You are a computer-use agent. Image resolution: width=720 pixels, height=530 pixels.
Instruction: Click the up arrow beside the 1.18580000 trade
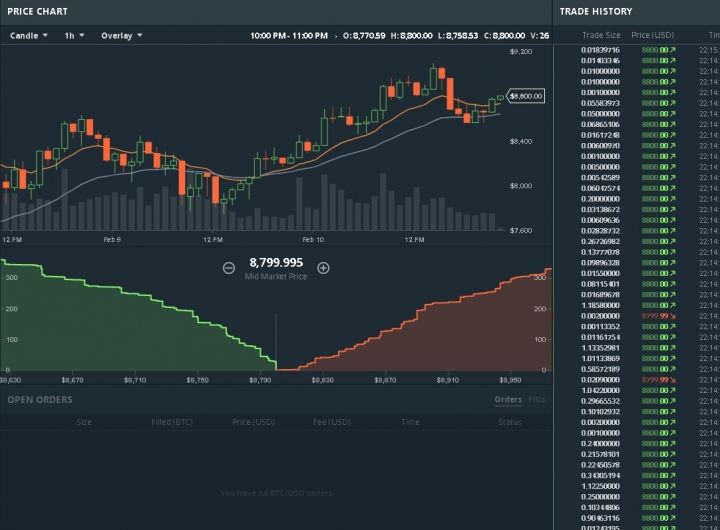pos(673,305)
